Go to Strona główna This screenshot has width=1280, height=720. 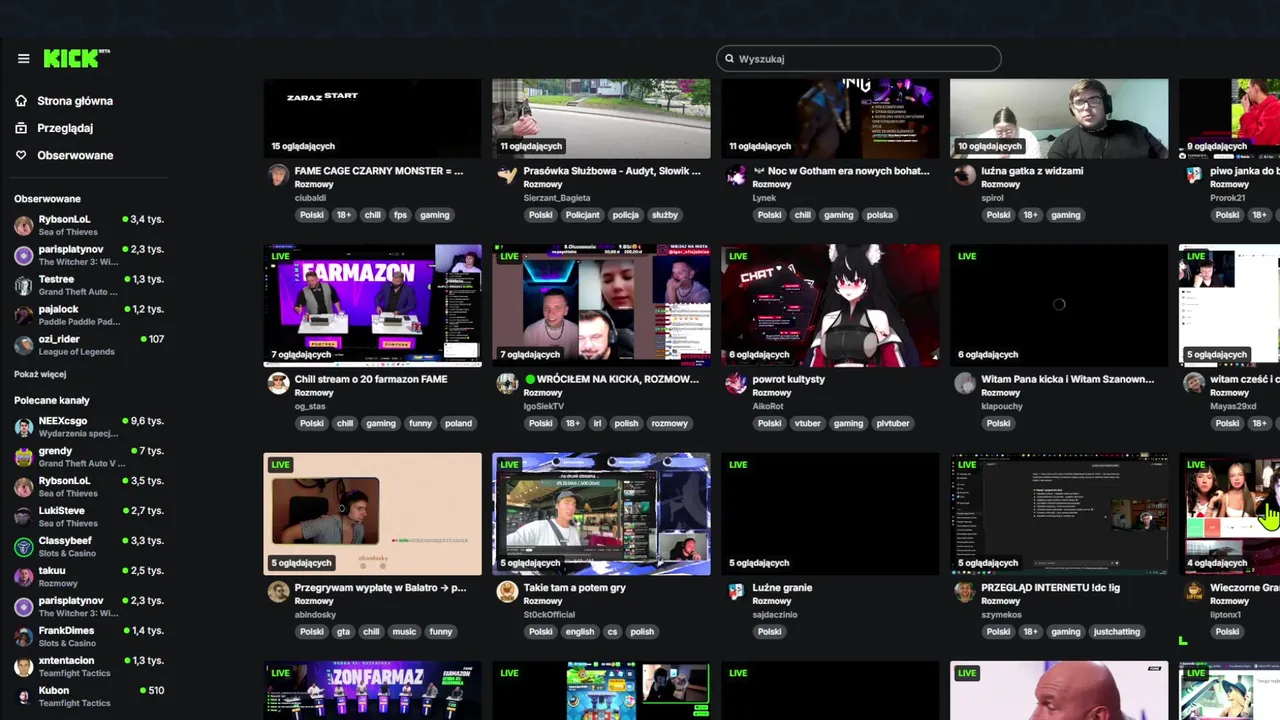[75, 101]
